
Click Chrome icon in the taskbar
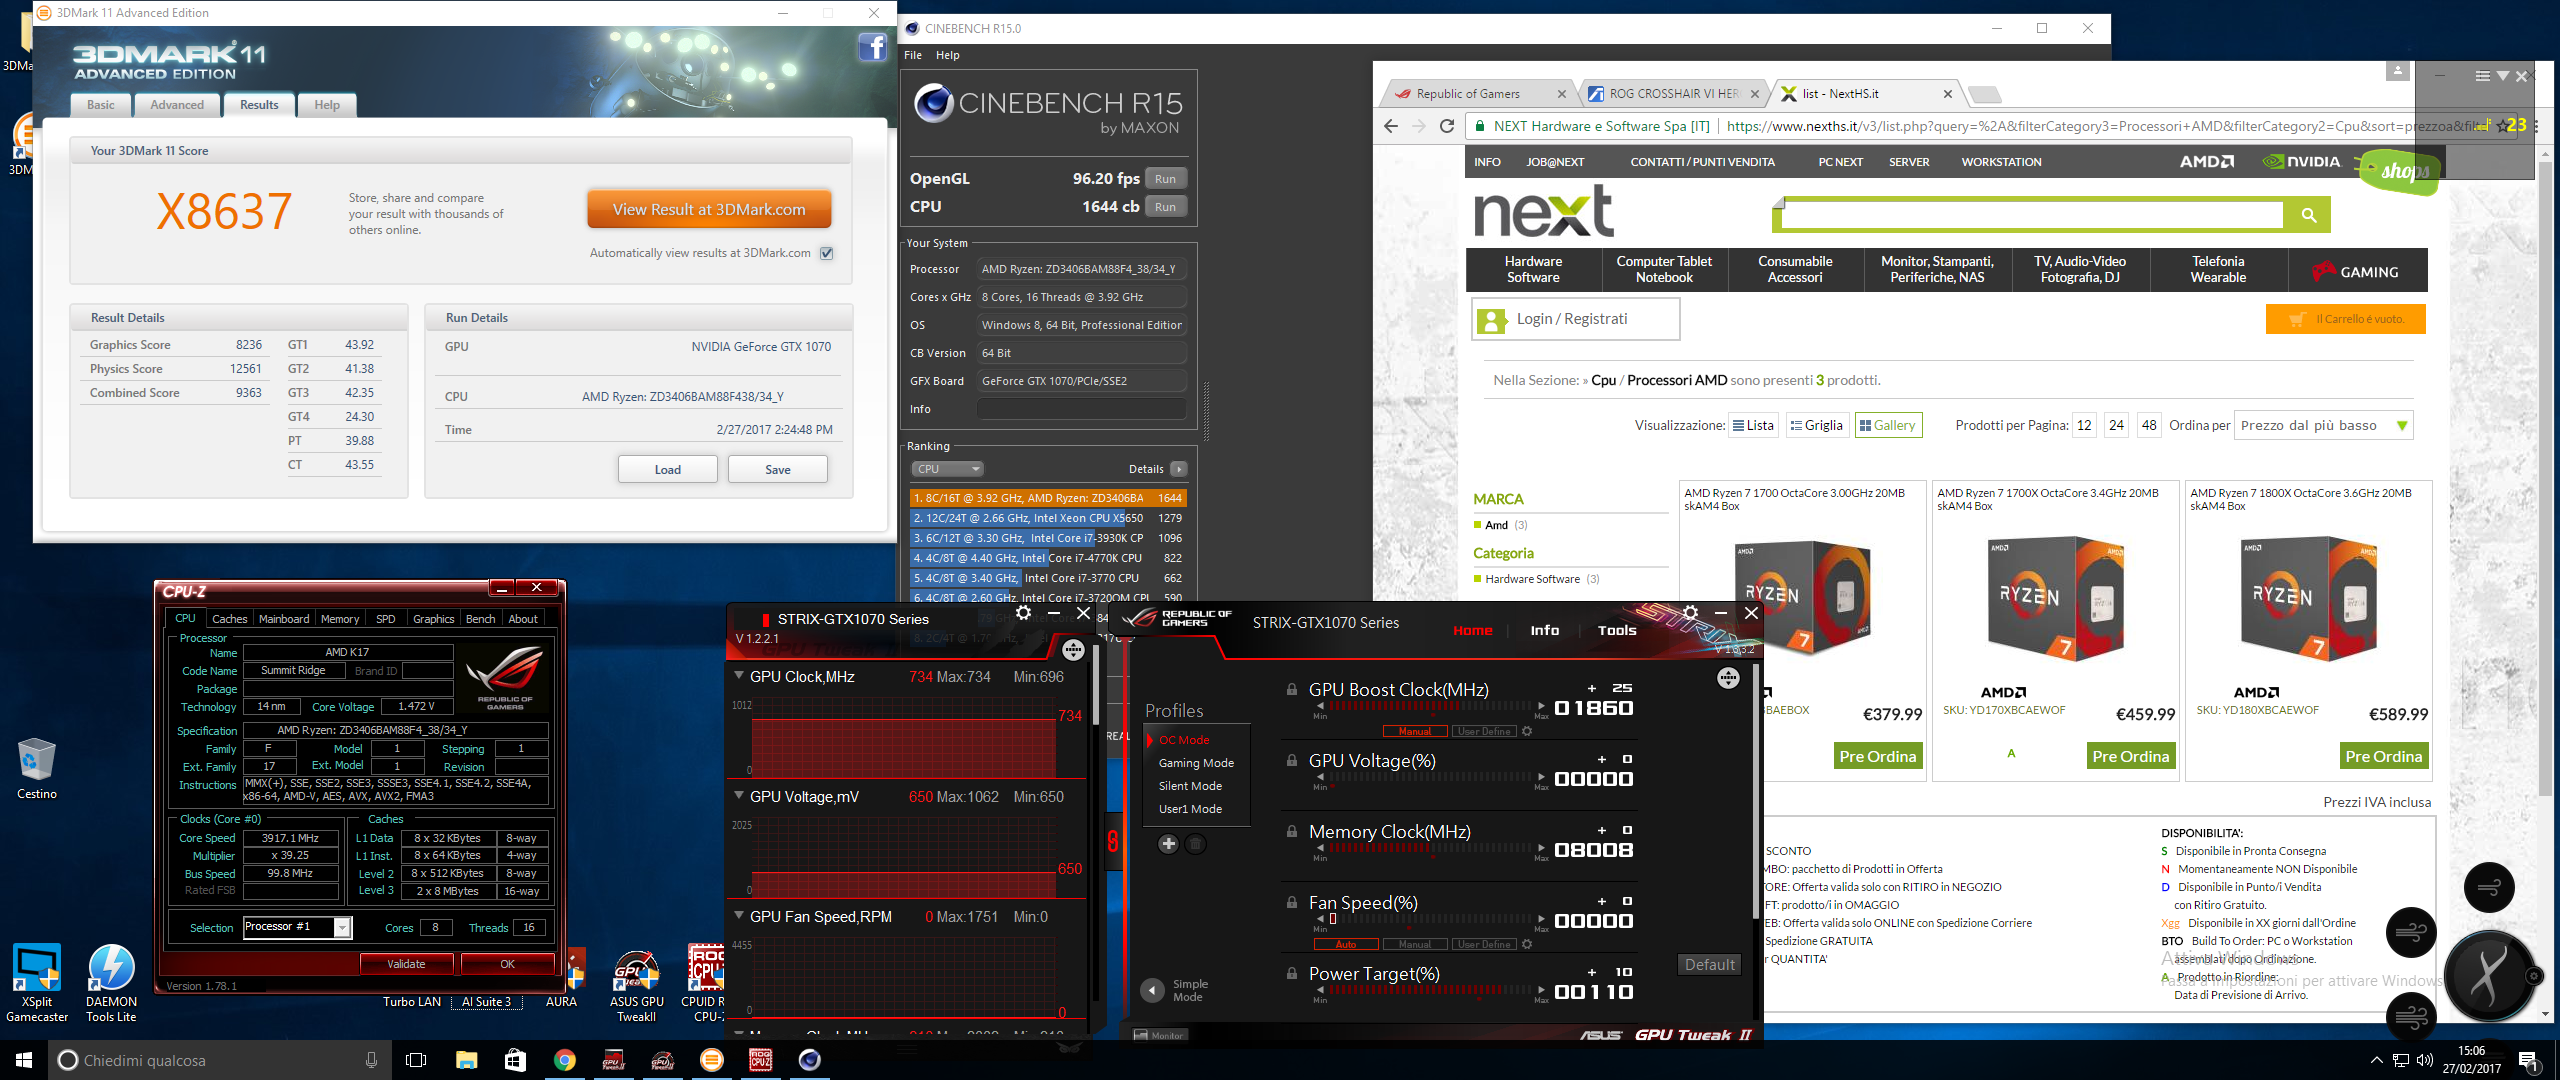point(565,1060)
